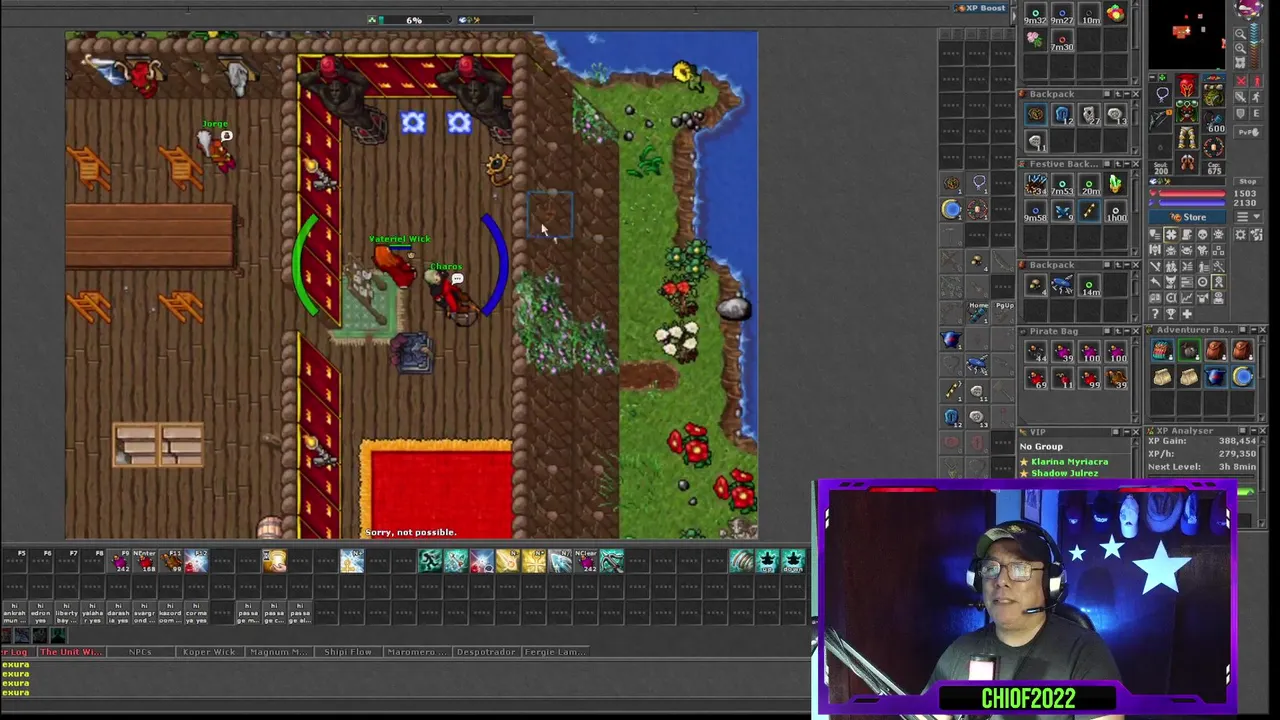Minimize the XP Analyser panel

[1254, 430]
